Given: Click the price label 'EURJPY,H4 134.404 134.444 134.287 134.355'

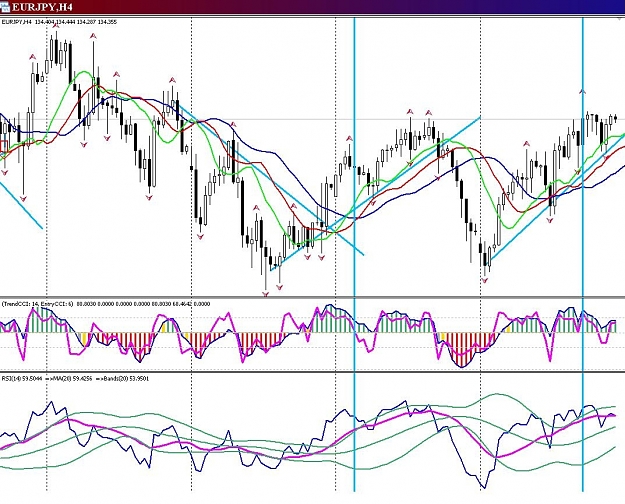Looking at the screenshot, I should point(59,22).
